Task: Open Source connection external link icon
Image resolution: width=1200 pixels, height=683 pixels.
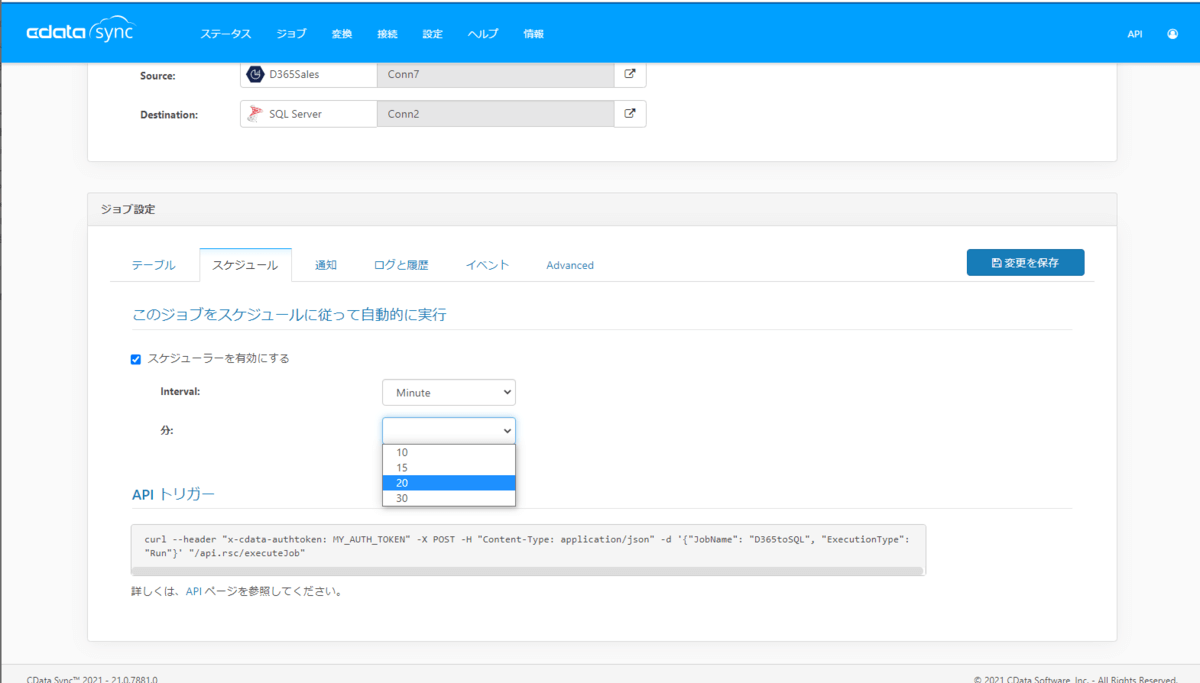Action: point(630,74)
